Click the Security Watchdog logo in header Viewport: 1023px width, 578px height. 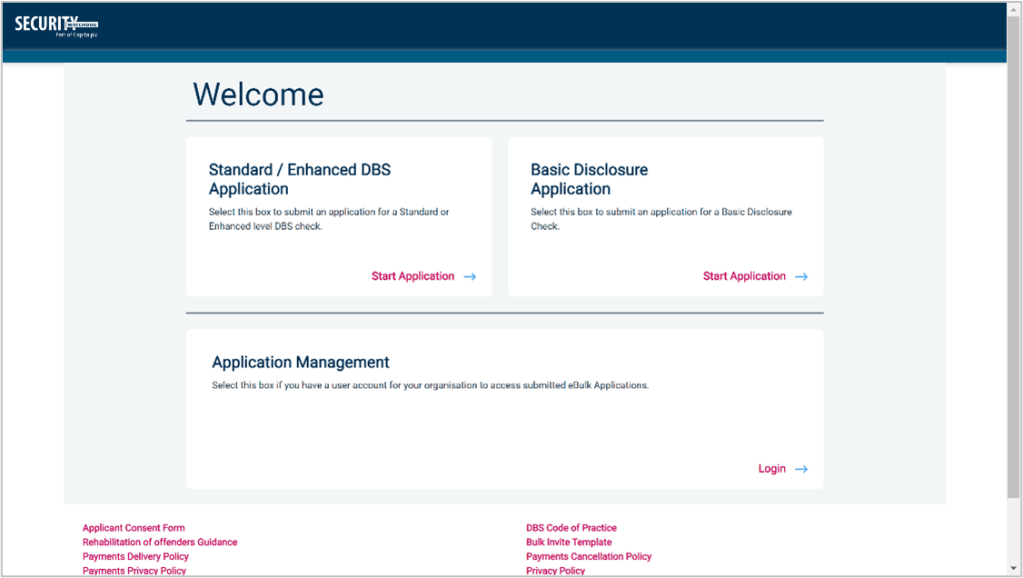[56, 27]
